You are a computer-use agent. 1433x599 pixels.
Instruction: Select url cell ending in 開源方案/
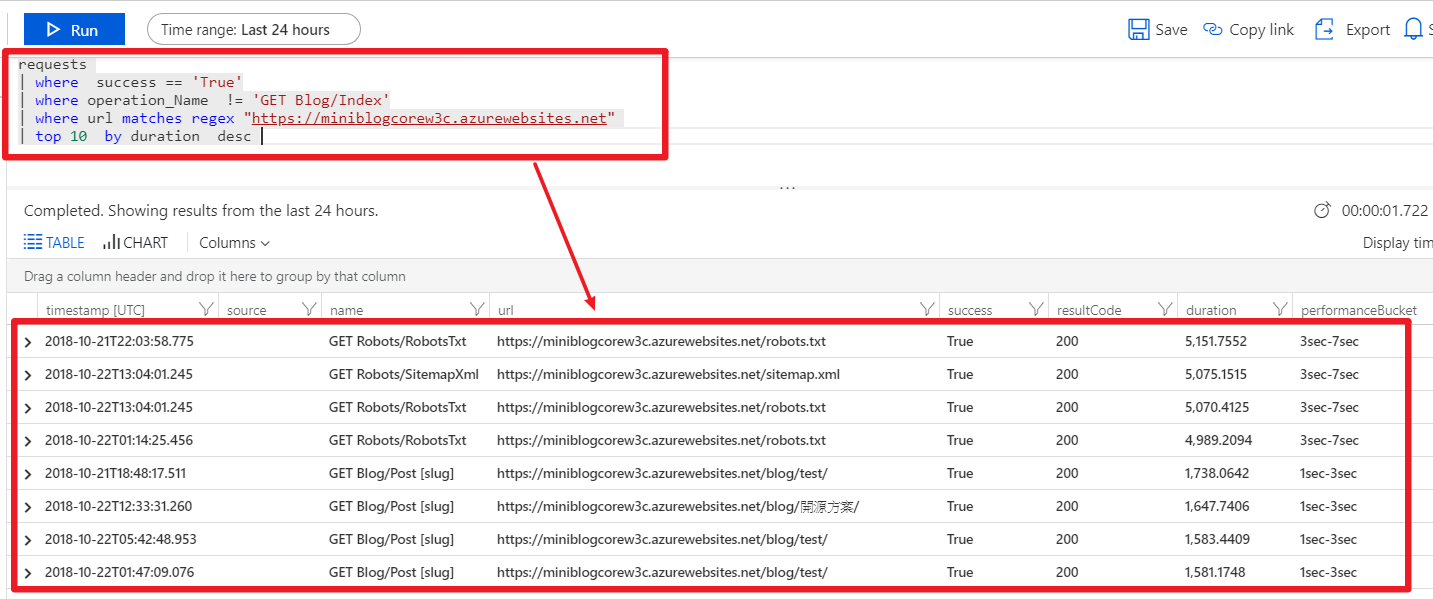click(678, 506)
